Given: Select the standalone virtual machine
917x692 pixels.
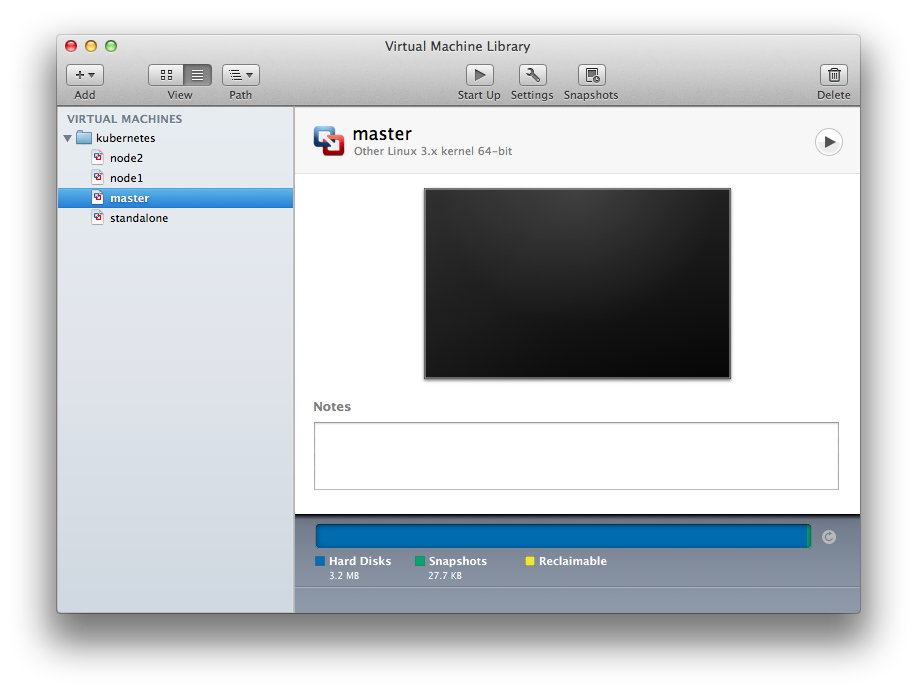Looking at the screenshot, I should coord(175,218).
